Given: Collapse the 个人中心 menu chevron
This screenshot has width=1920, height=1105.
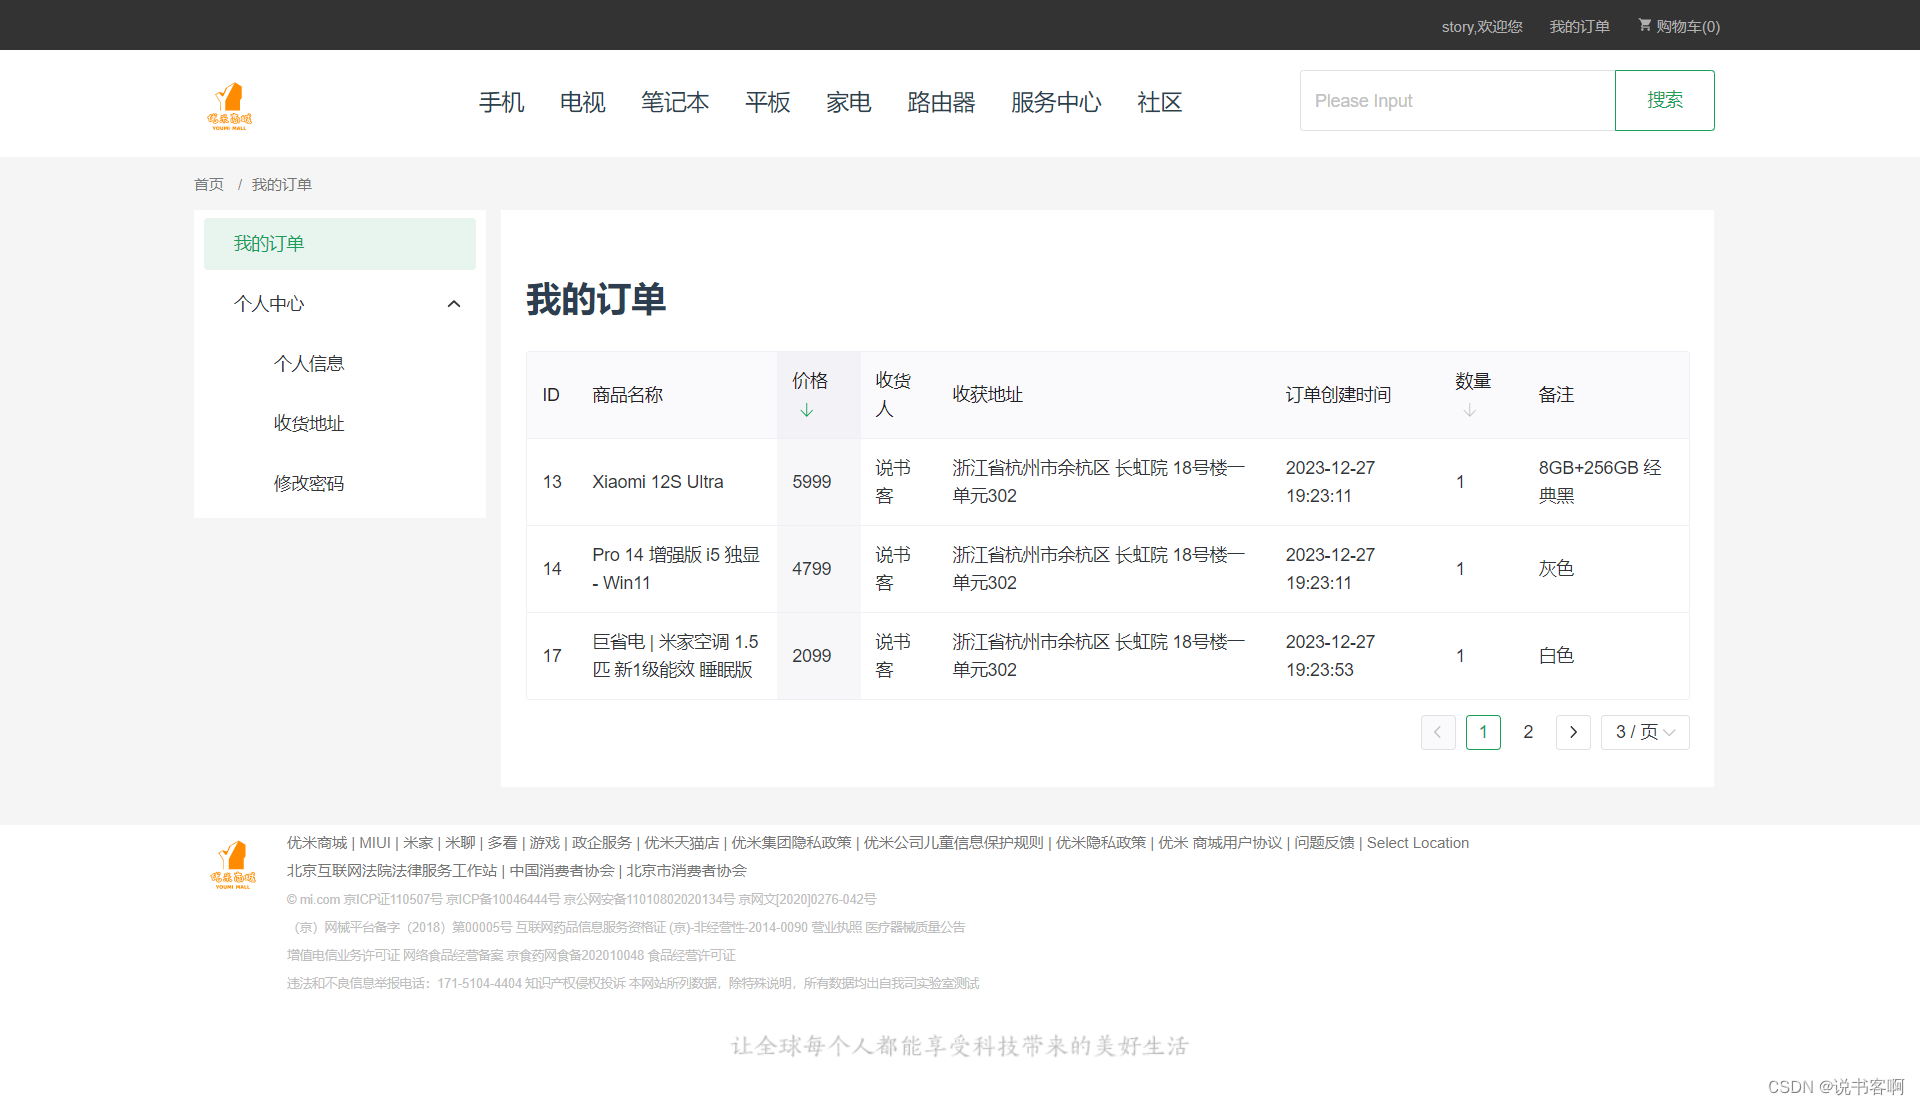Looking at the screenshot, I should tap(454, 304).
